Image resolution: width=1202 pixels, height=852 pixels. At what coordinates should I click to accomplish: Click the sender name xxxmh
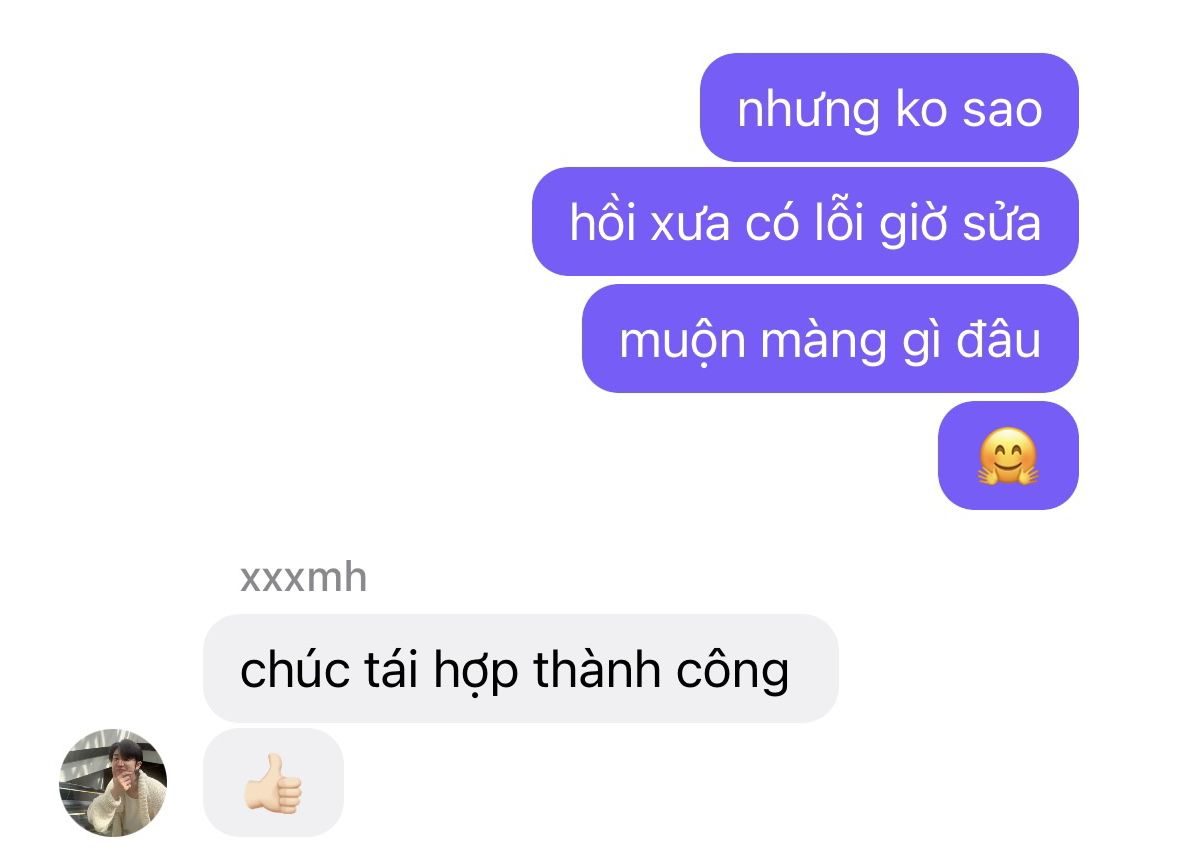(x=304, y=578)
